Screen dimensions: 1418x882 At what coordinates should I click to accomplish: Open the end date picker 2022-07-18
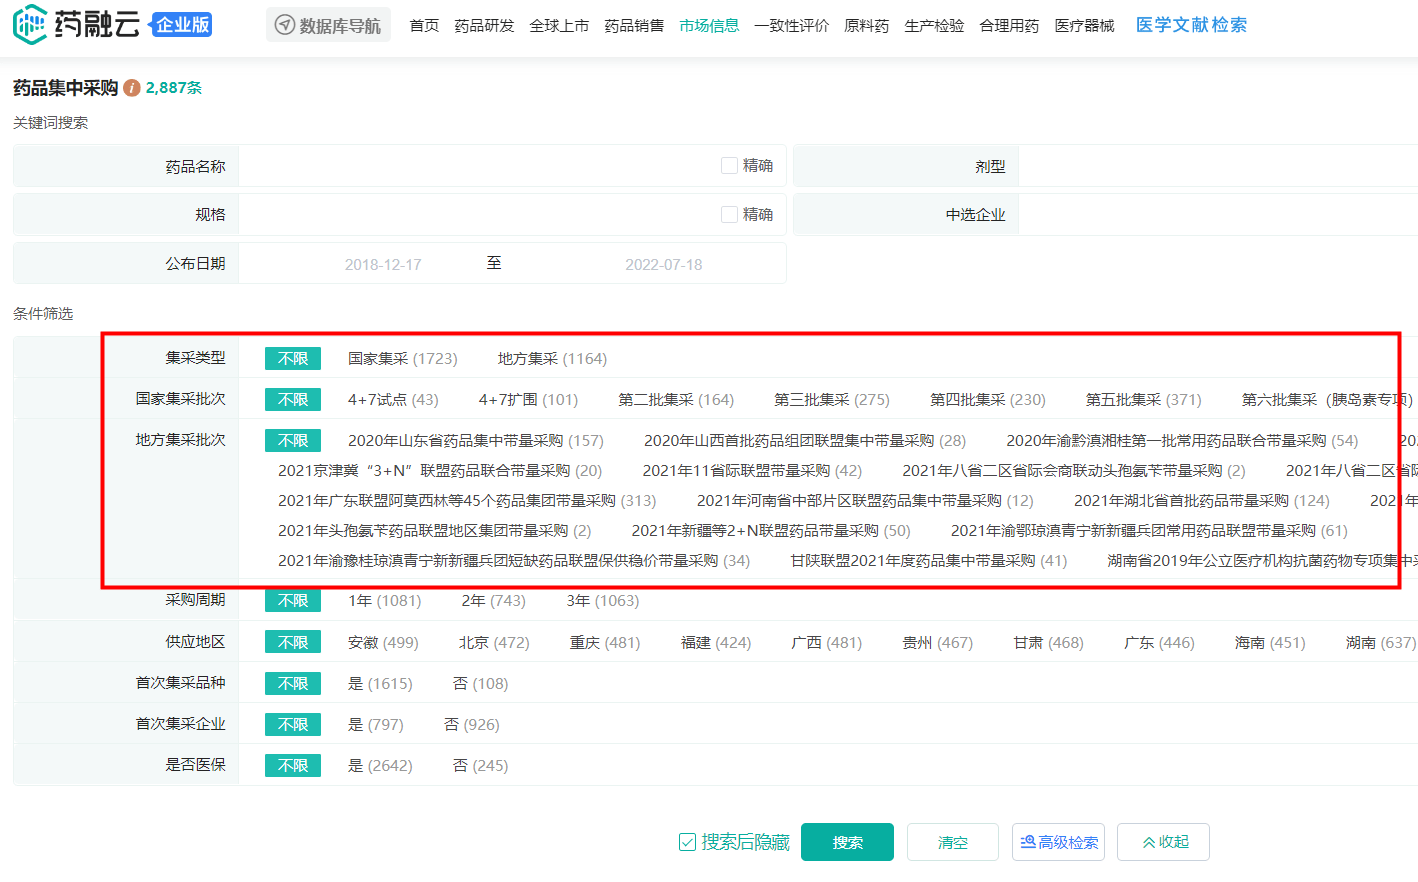(x=663, y=264)
